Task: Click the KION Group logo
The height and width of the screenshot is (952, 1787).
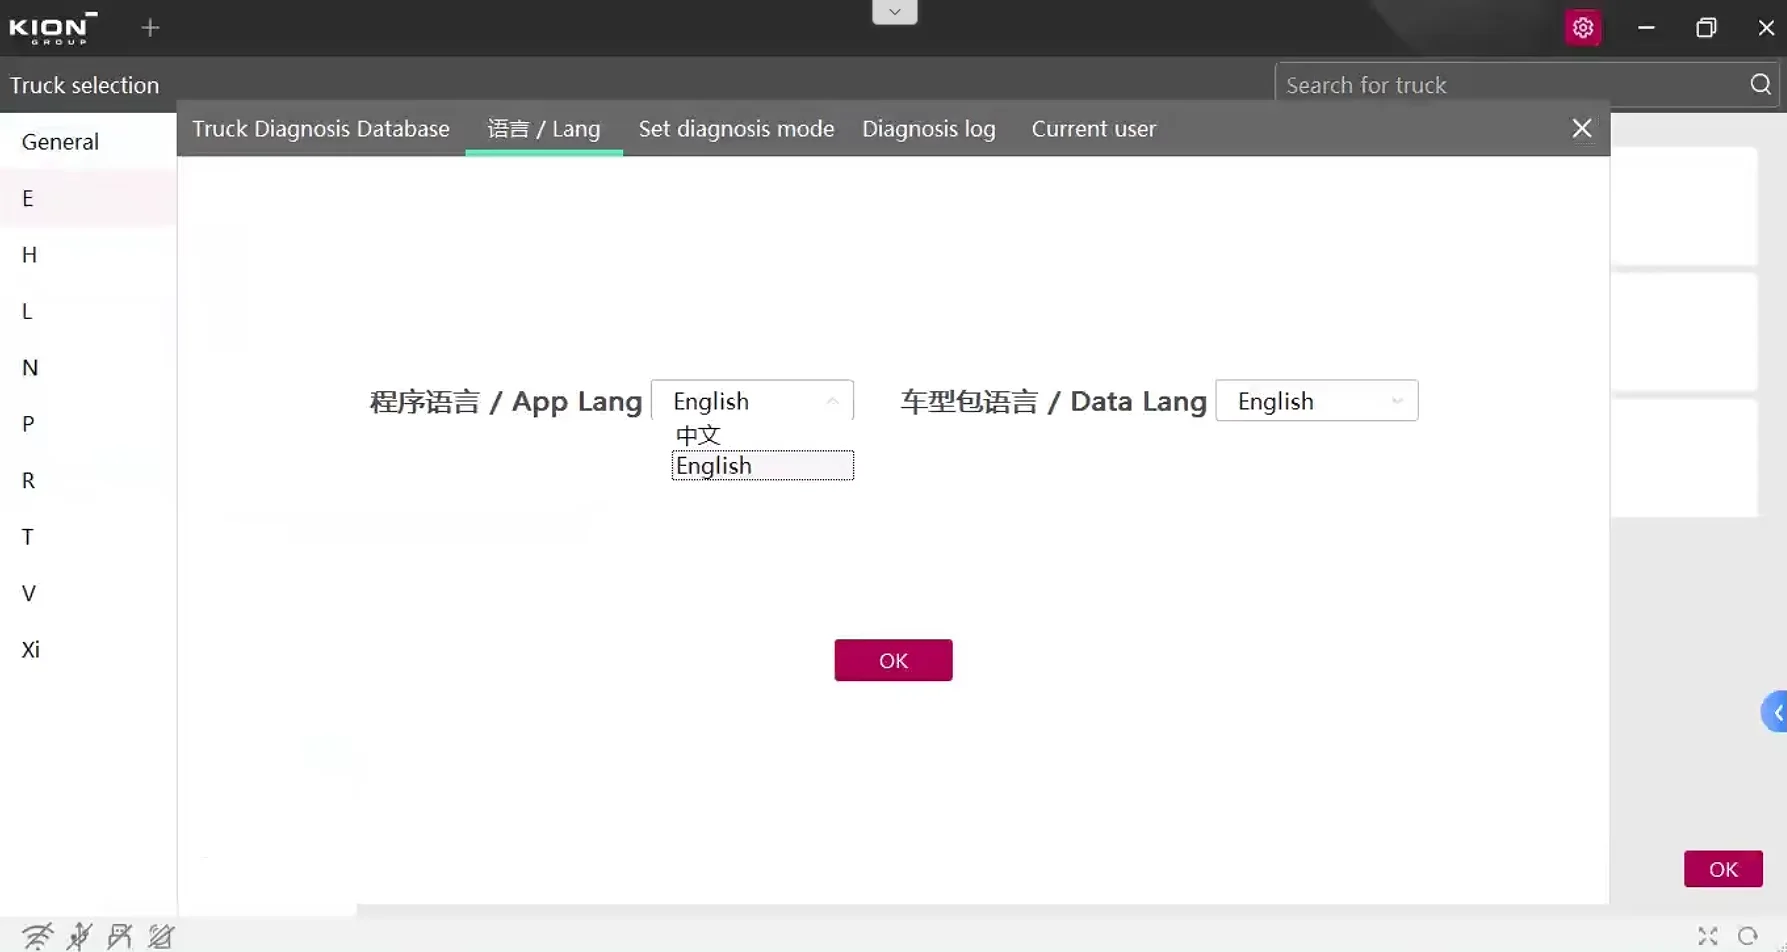Action: coord(53,28)
